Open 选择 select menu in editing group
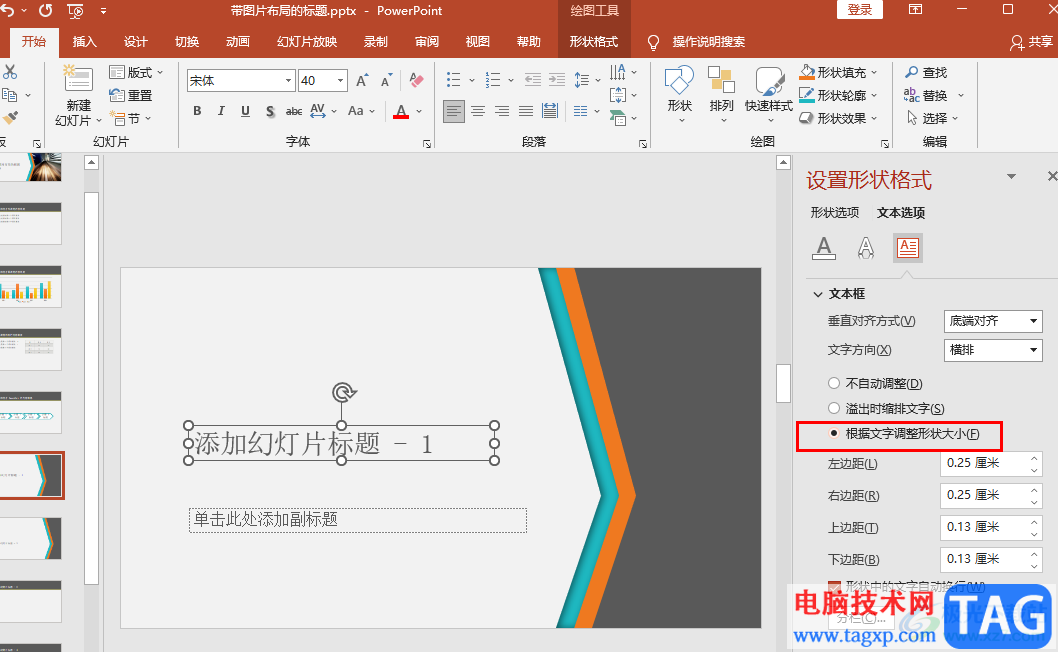Image resolution: width=1058 pixels, height=652 pixels. 932,118
